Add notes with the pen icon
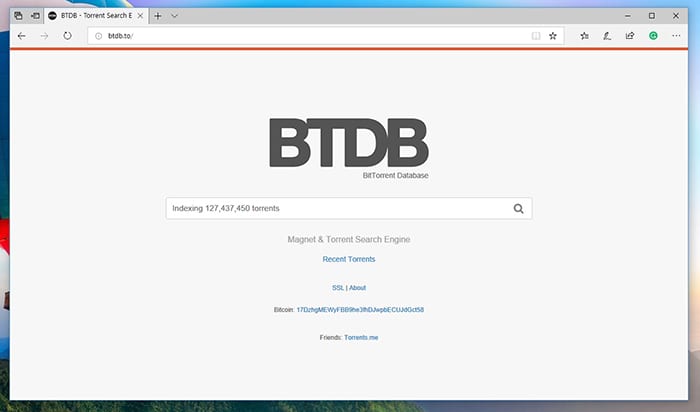 point(607,36)
